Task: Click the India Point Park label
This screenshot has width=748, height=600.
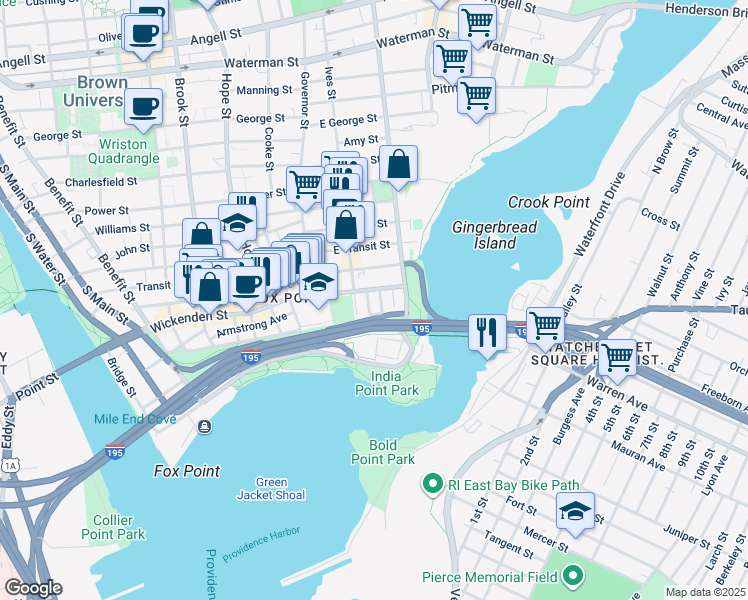Action: click(x=386, y=383)
